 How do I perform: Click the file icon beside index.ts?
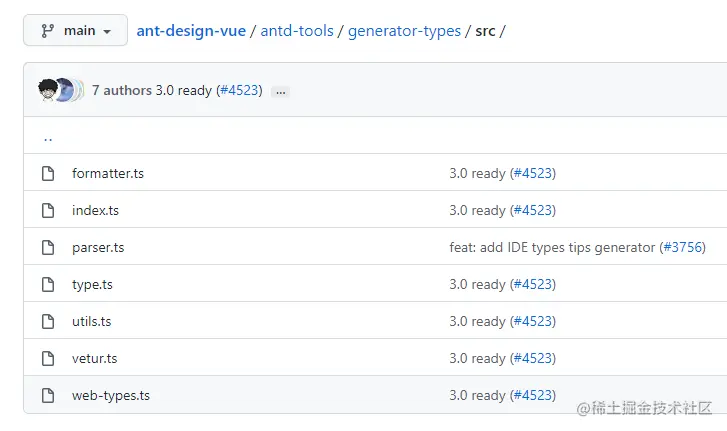[x=48, y=210]
